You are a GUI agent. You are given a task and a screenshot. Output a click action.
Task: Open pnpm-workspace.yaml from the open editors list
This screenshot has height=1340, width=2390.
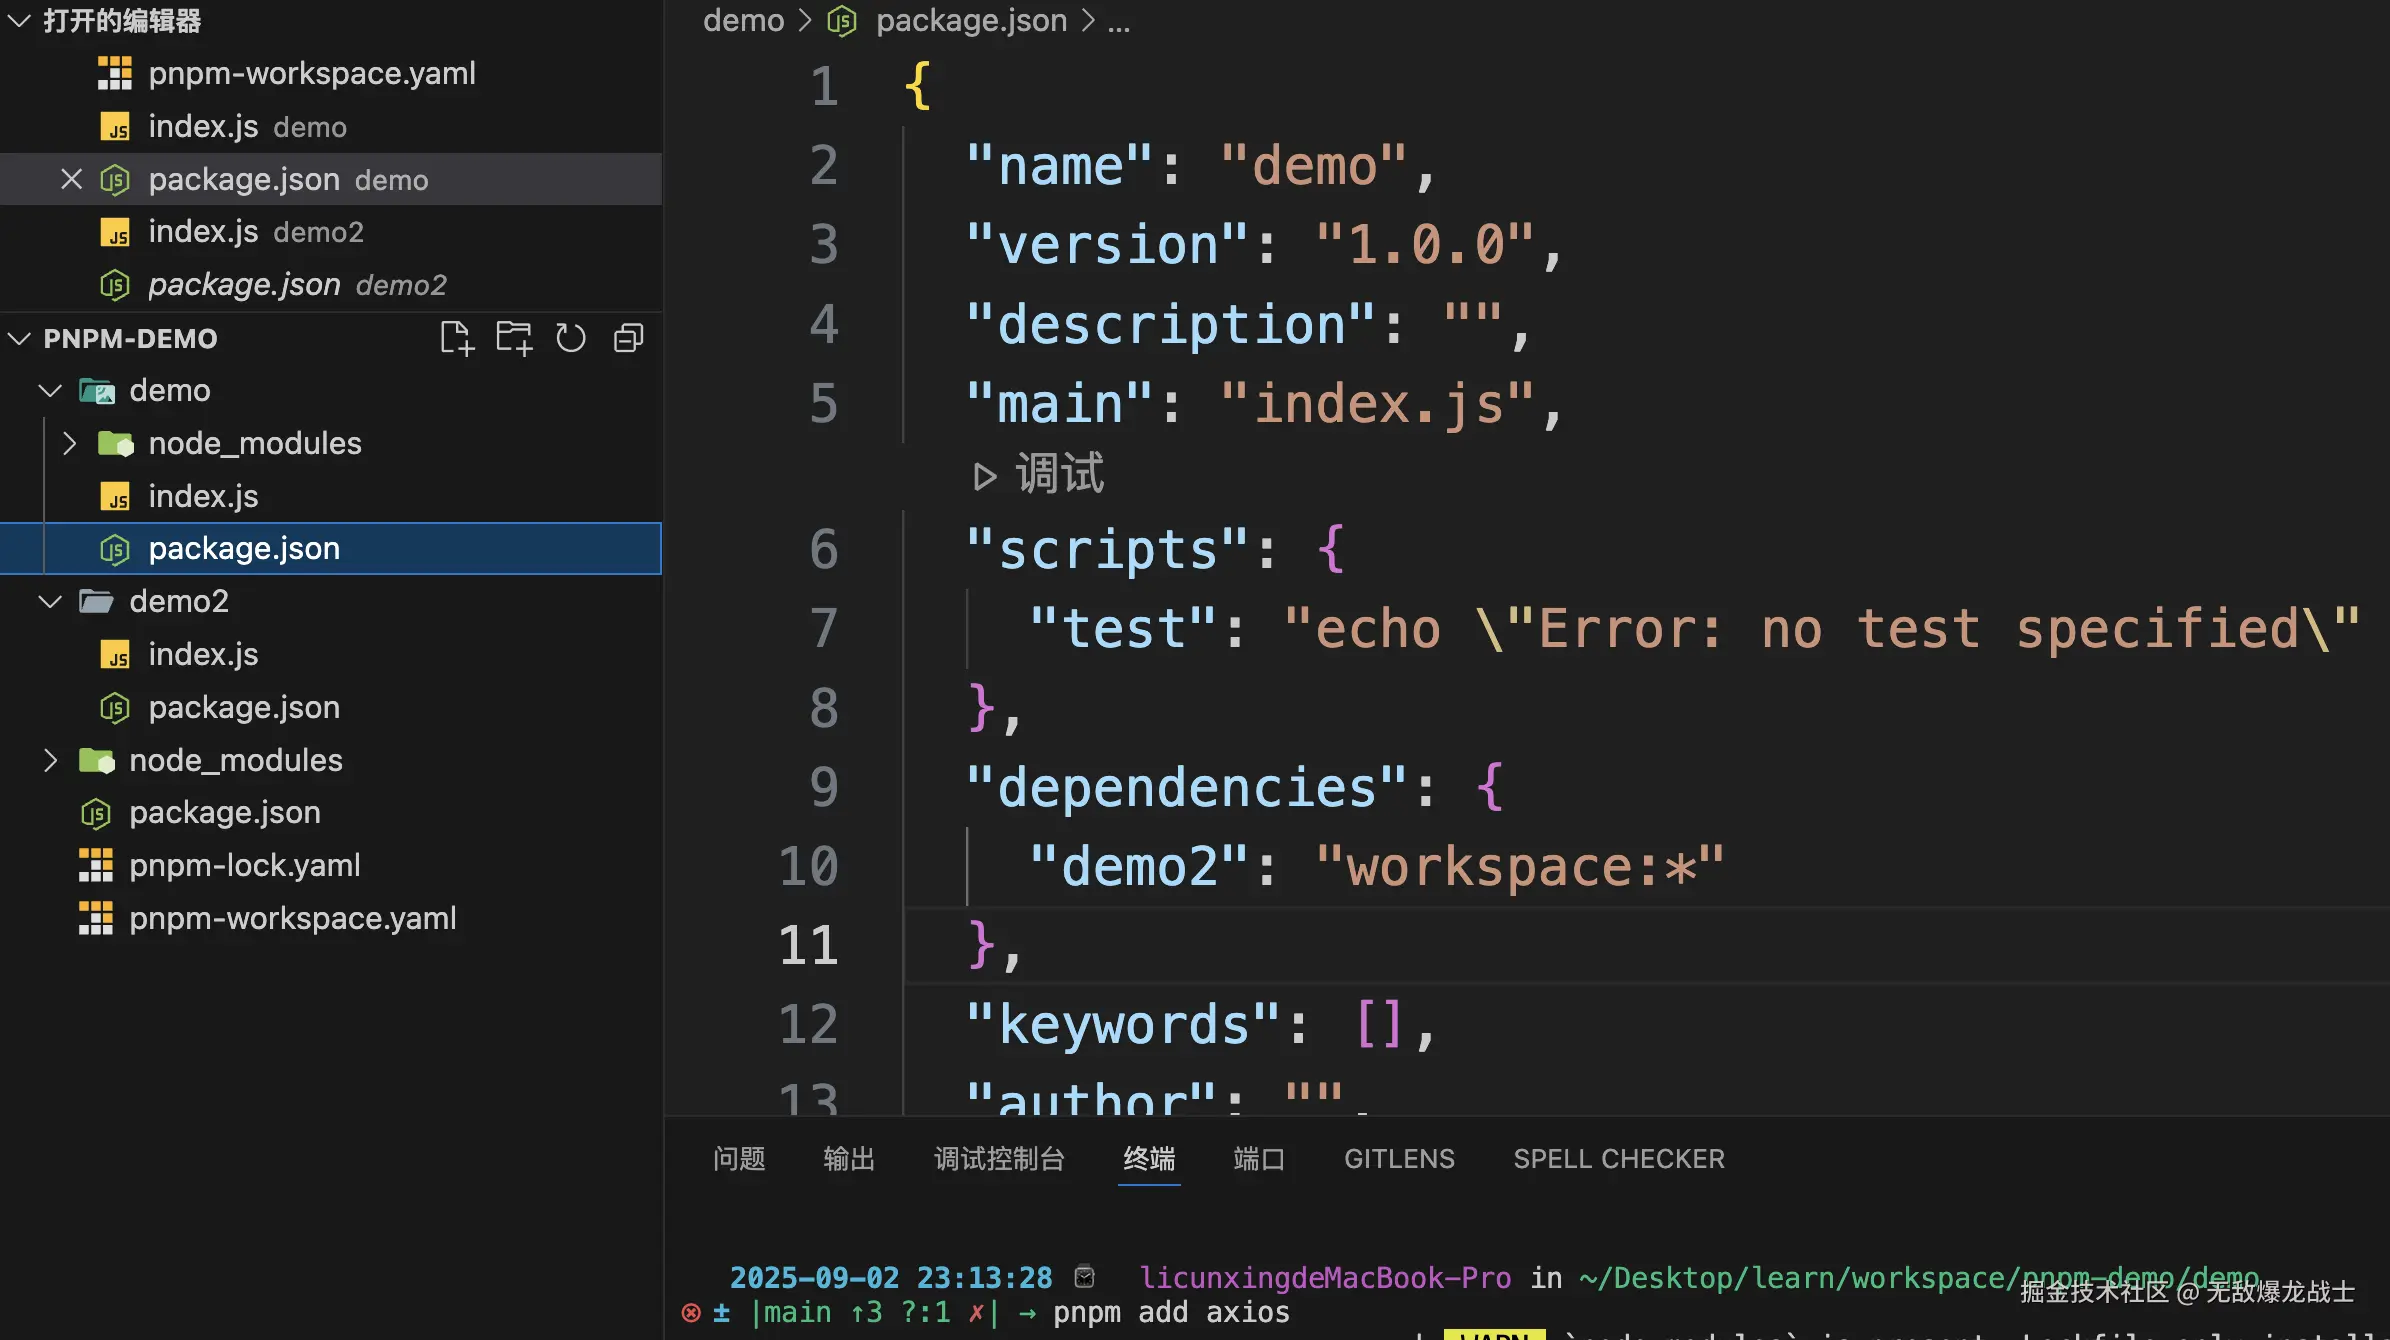coord(311,73)
